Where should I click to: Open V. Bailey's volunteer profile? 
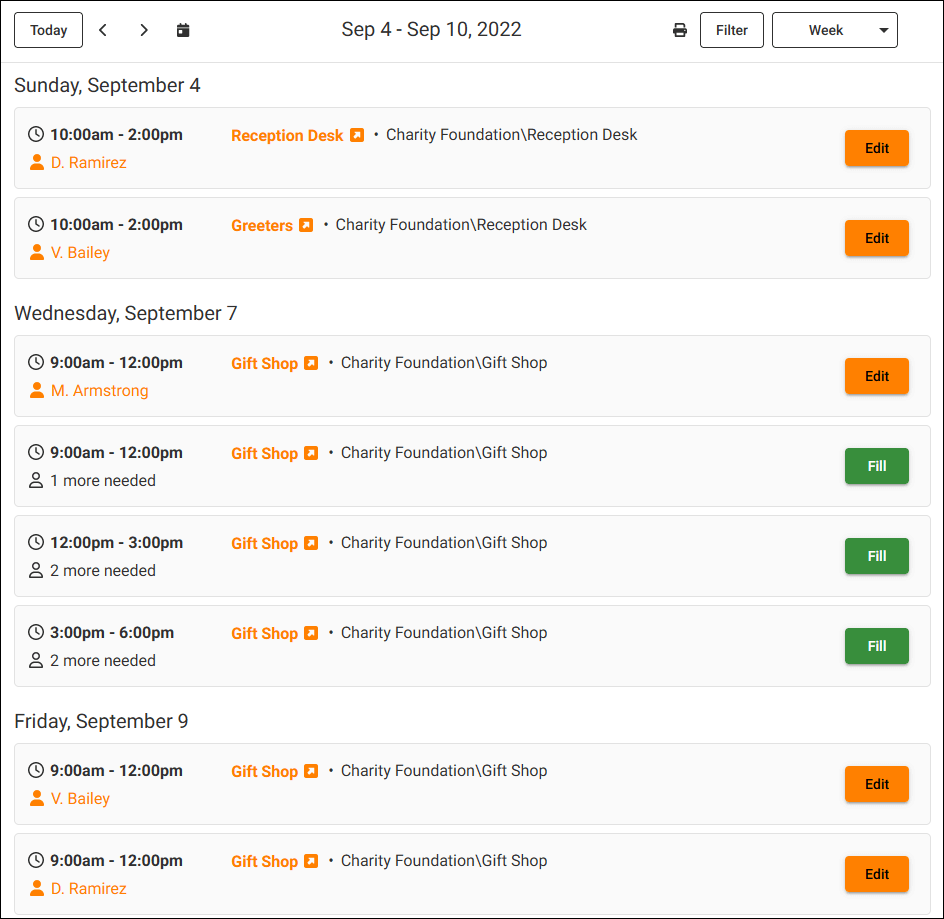point(80,252)
